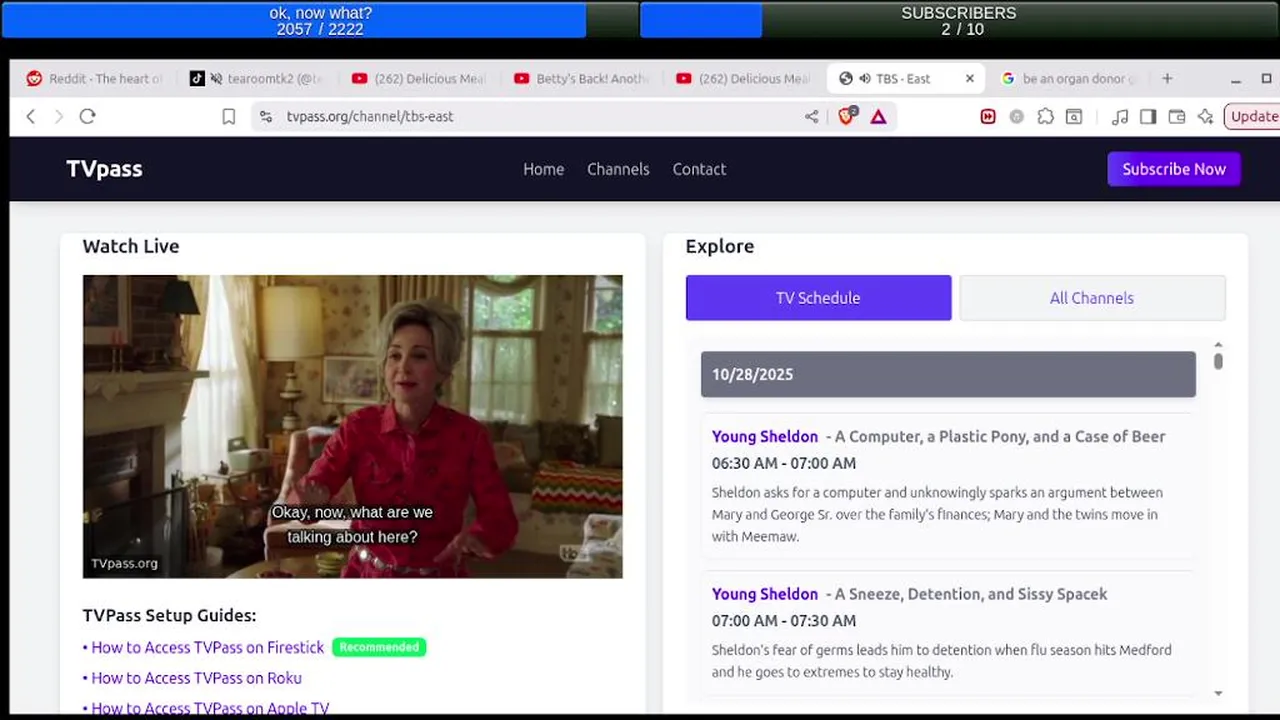
Task: Open How to Access TVPass on Roku
Action: [x=196, y=678]
